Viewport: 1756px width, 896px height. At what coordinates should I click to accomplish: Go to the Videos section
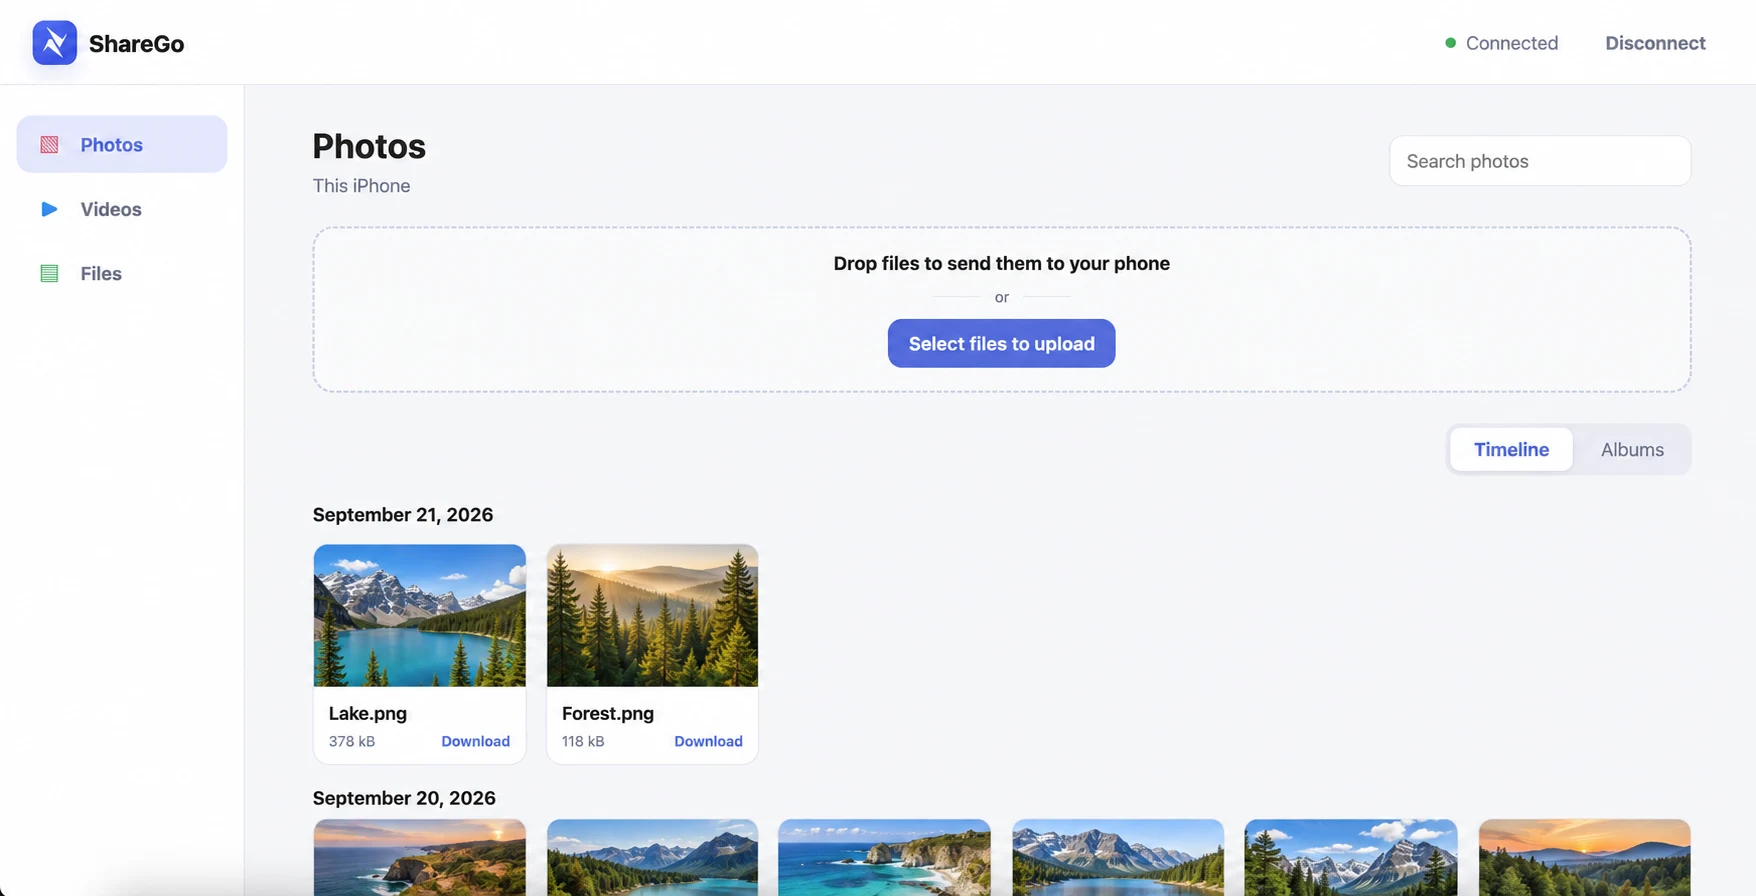click(x=122, y=209)
